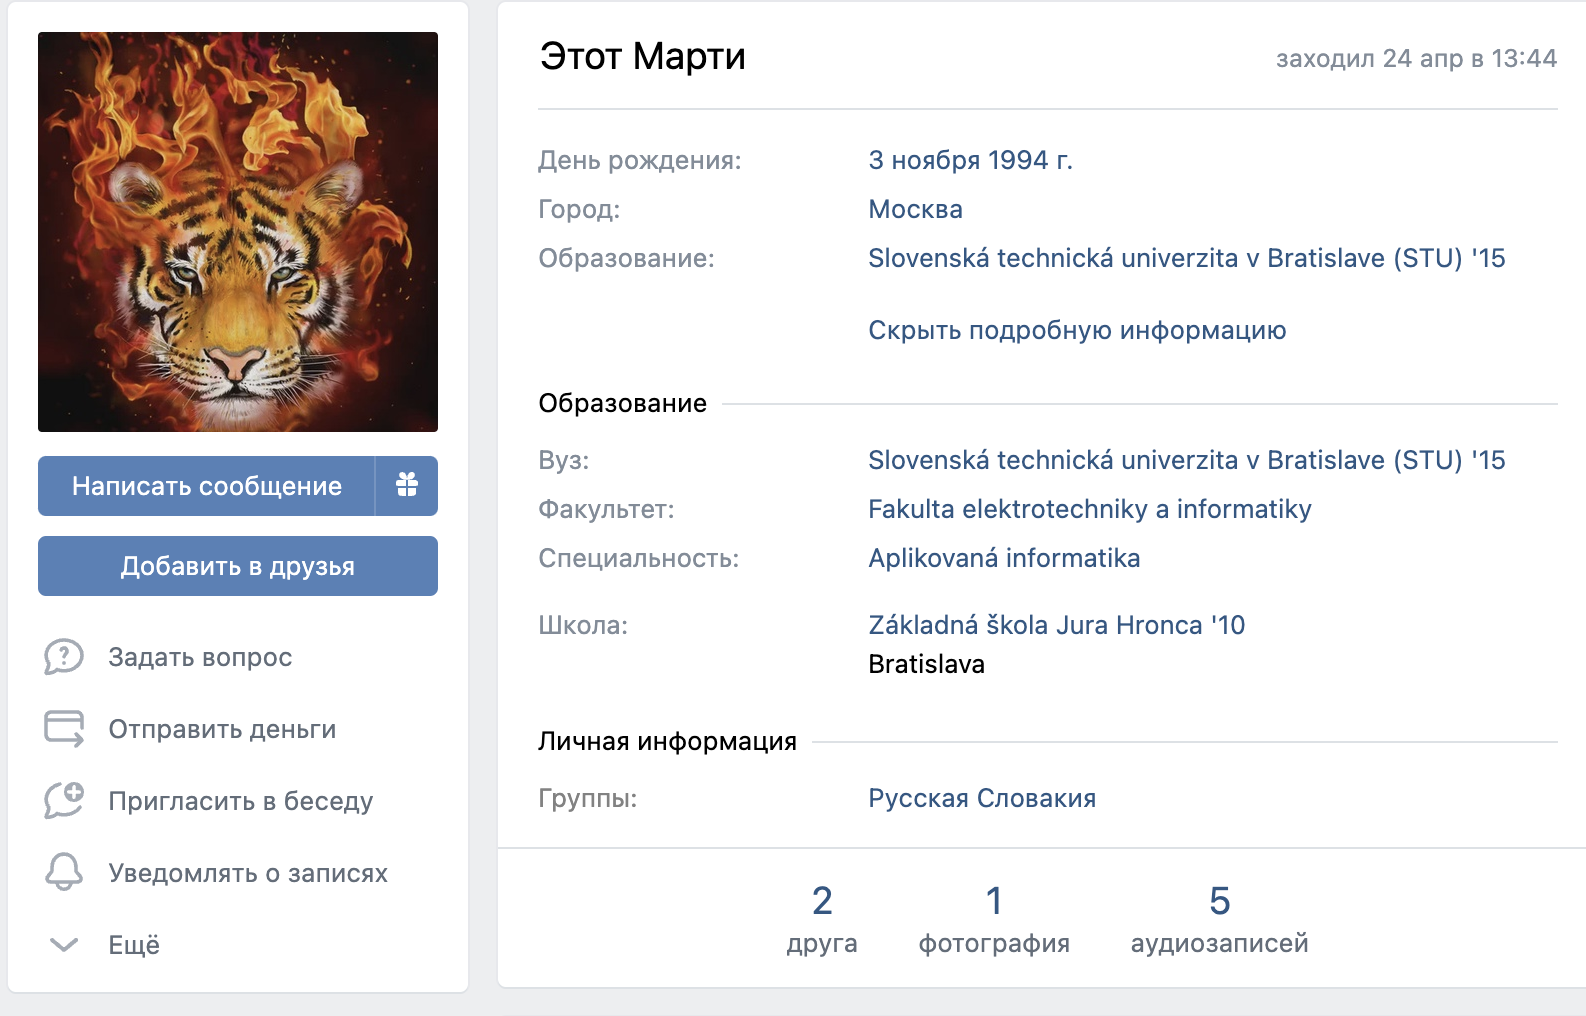1586x1016 pixels.
Task: Click the Группы label
Action: [588, 798]
